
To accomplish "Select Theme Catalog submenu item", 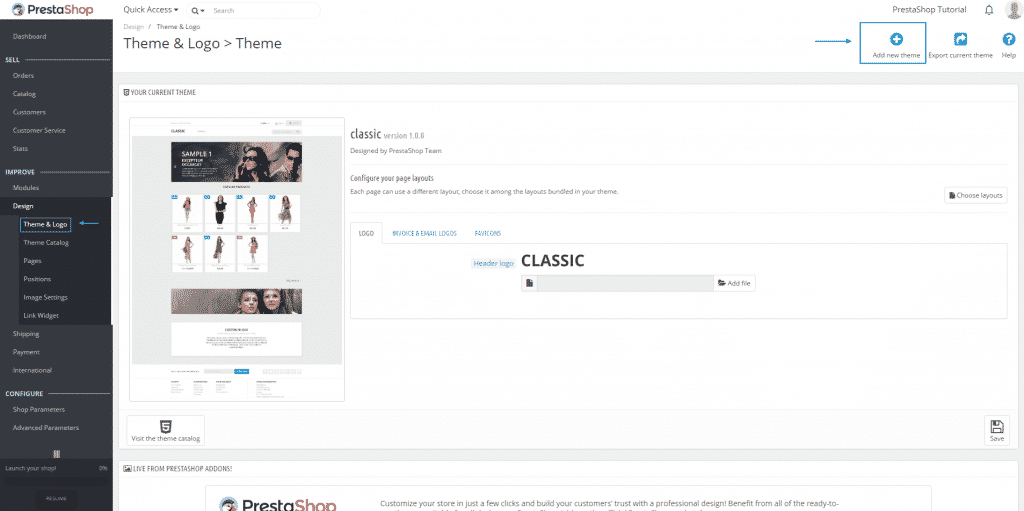I will click(x=46, y=242).
